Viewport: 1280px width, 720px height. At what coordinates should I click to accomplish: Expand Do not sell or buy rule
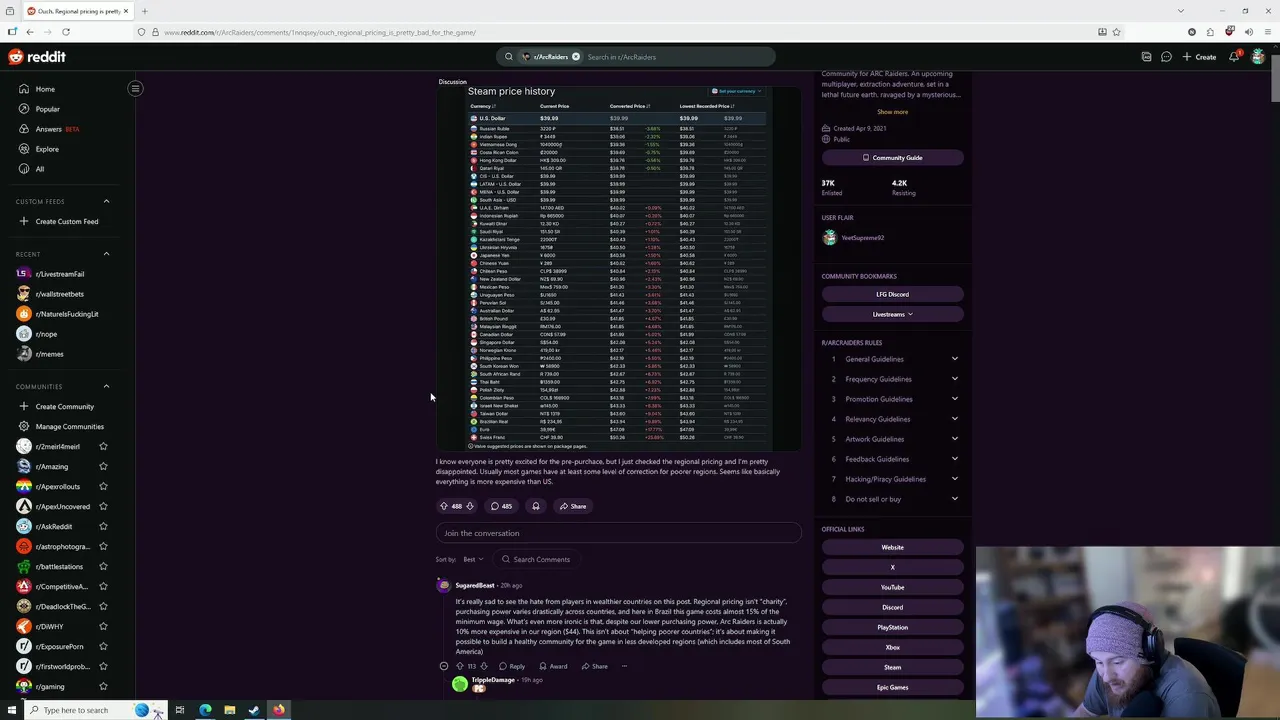click(x=892, y=499)
